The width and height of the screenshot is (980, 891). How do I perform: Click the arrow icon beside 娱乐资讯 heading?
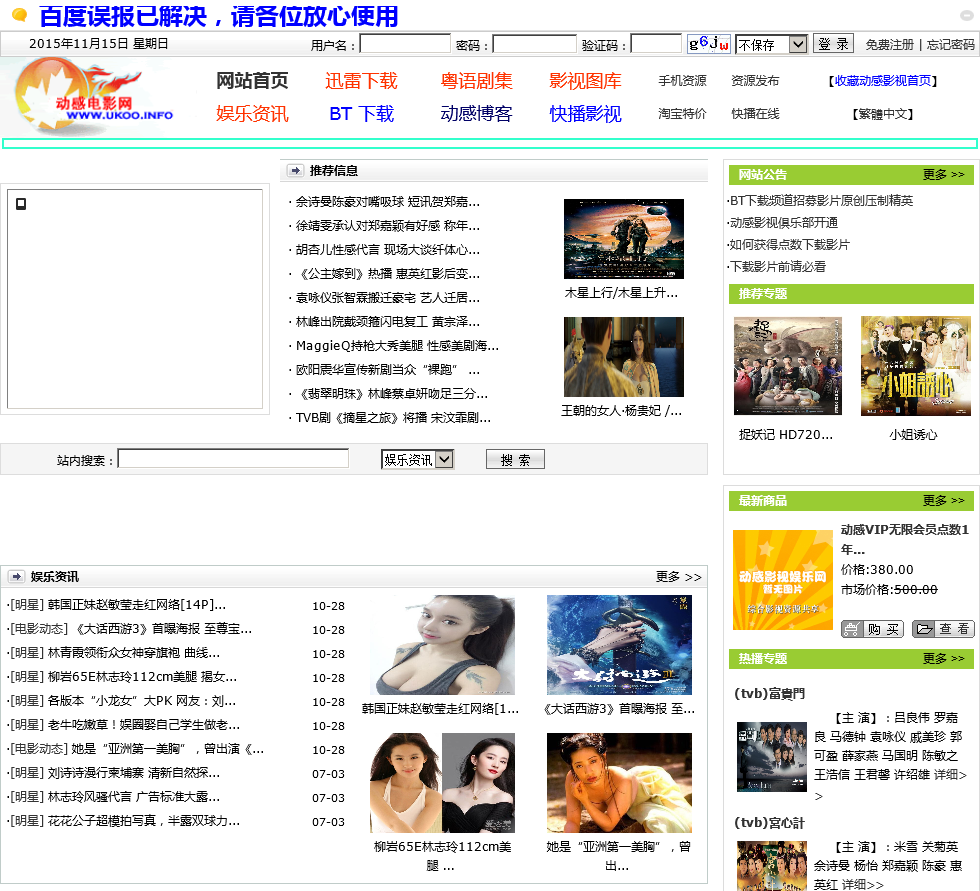[x=16, y=577]
